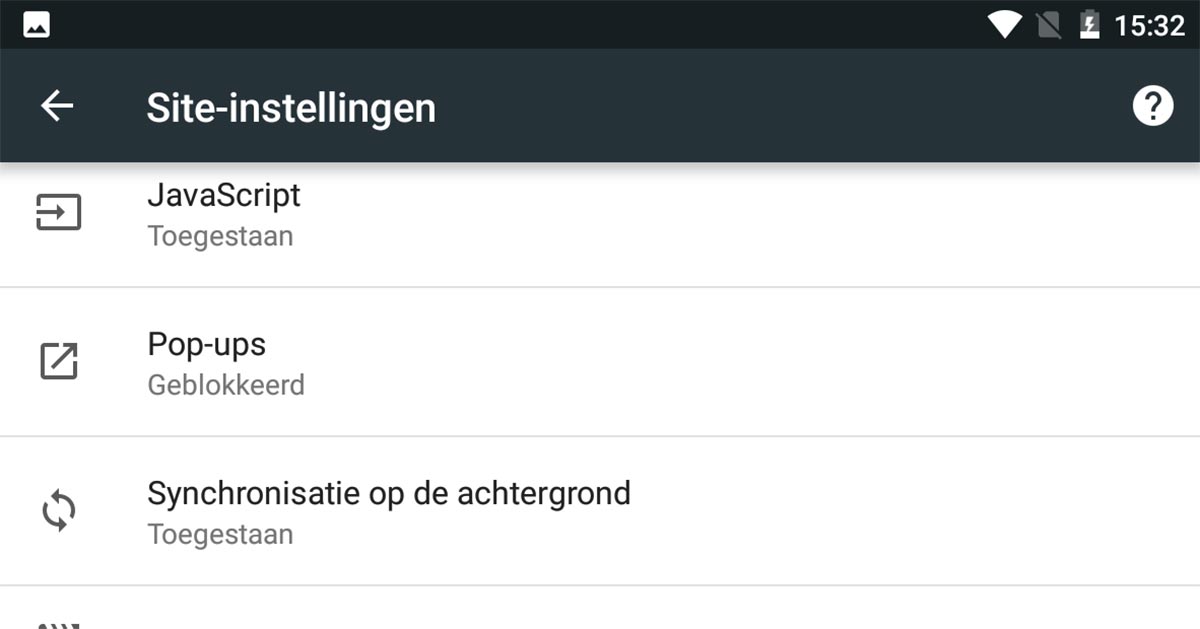Open help via the question mark icon
Viewport: 1200px width, 629px height.
1152,106
